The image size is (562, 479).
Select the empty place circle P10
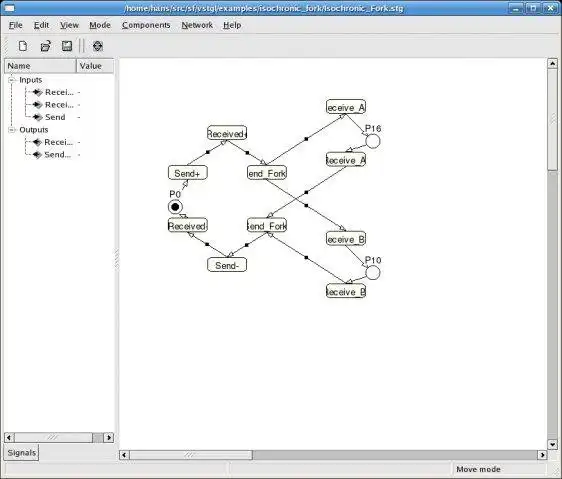(x=372, y=272)
